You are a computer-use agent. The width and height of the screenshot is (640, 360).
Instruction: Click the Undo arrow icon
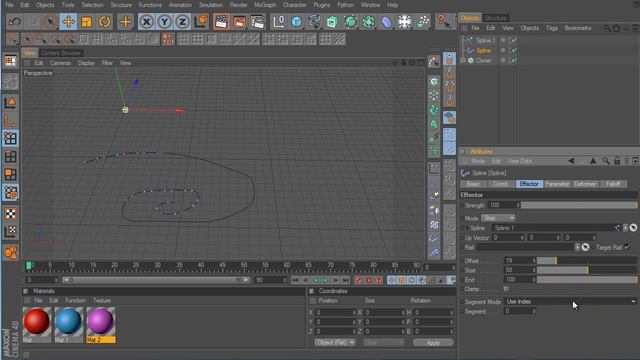pyautogui.click(x=15, y=22)
